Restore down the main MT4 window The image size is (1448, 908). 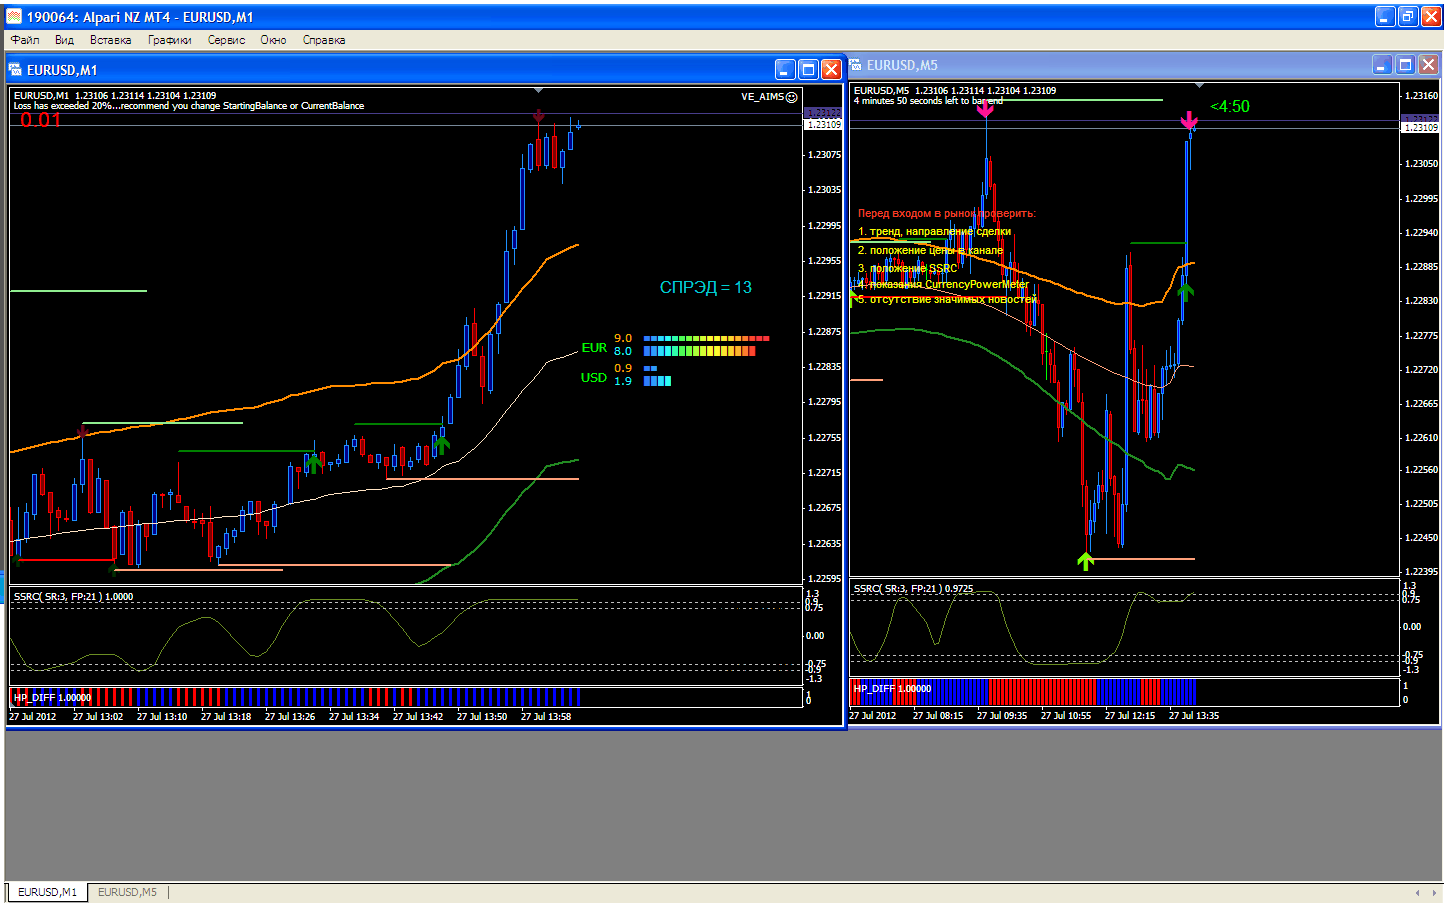pos(1408,16)
